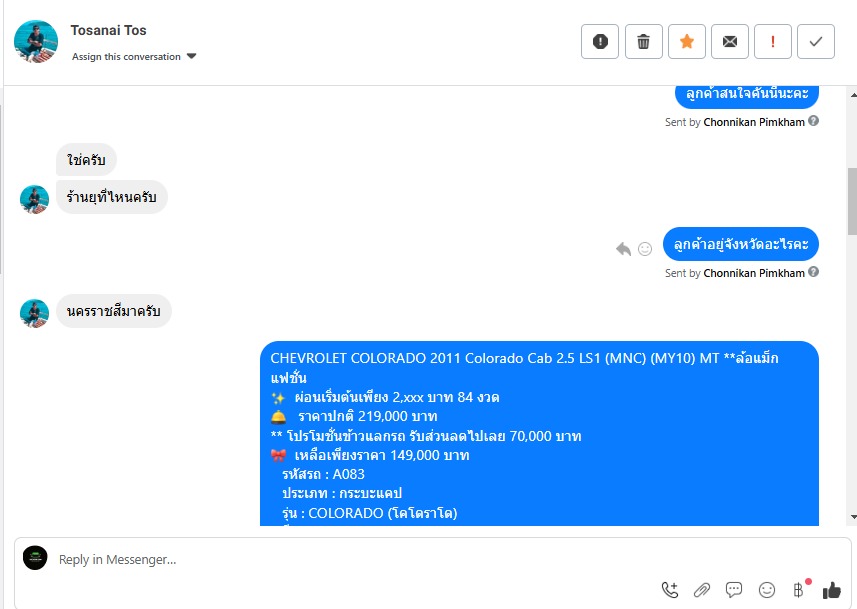Open the baht payment request icon
The width and height of the screenshot is (857, 609).
coord(799,589)
